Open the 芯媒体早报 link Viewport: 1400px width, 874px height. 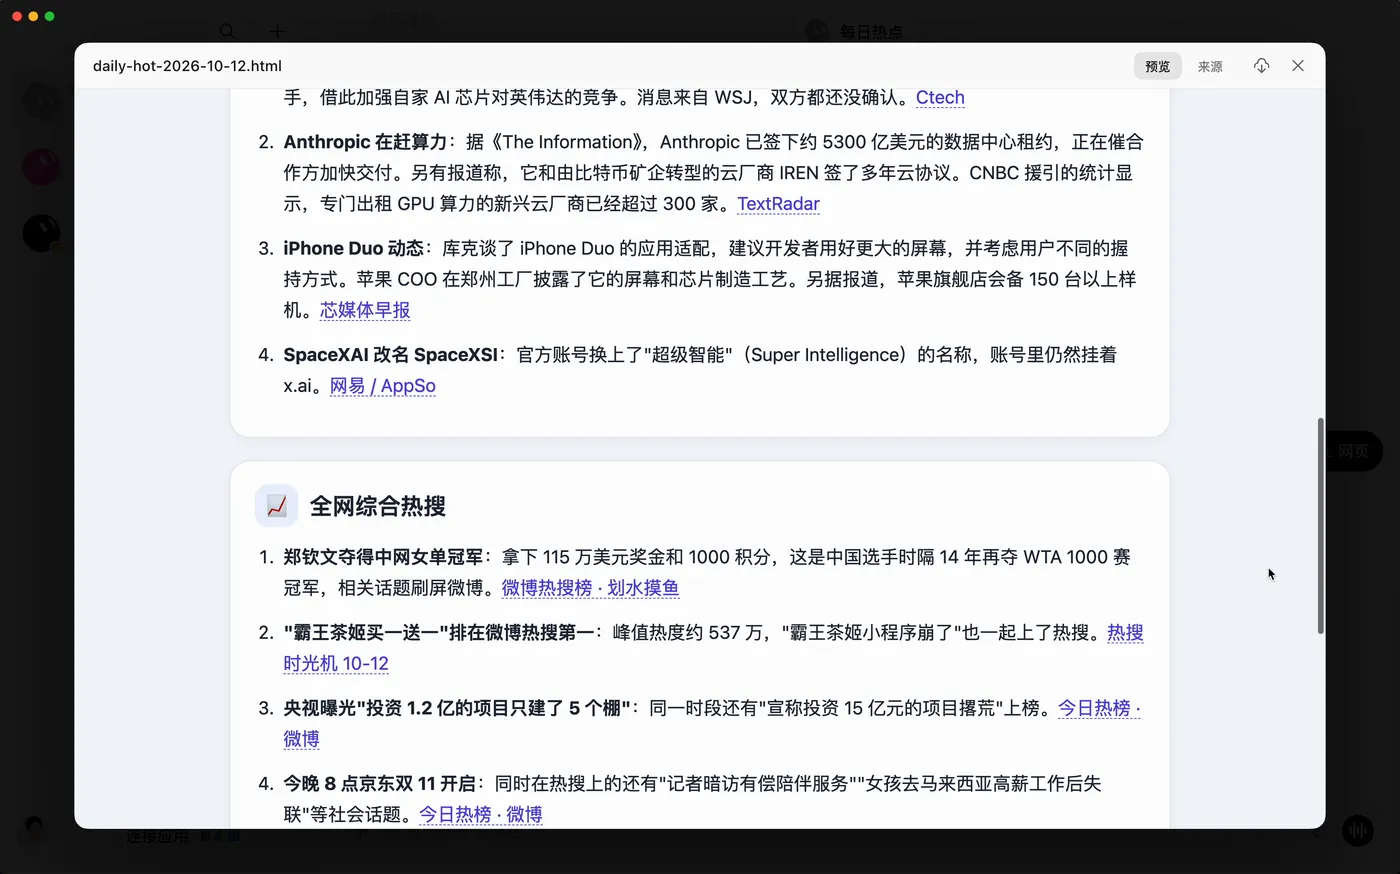[x=365, y=310]
